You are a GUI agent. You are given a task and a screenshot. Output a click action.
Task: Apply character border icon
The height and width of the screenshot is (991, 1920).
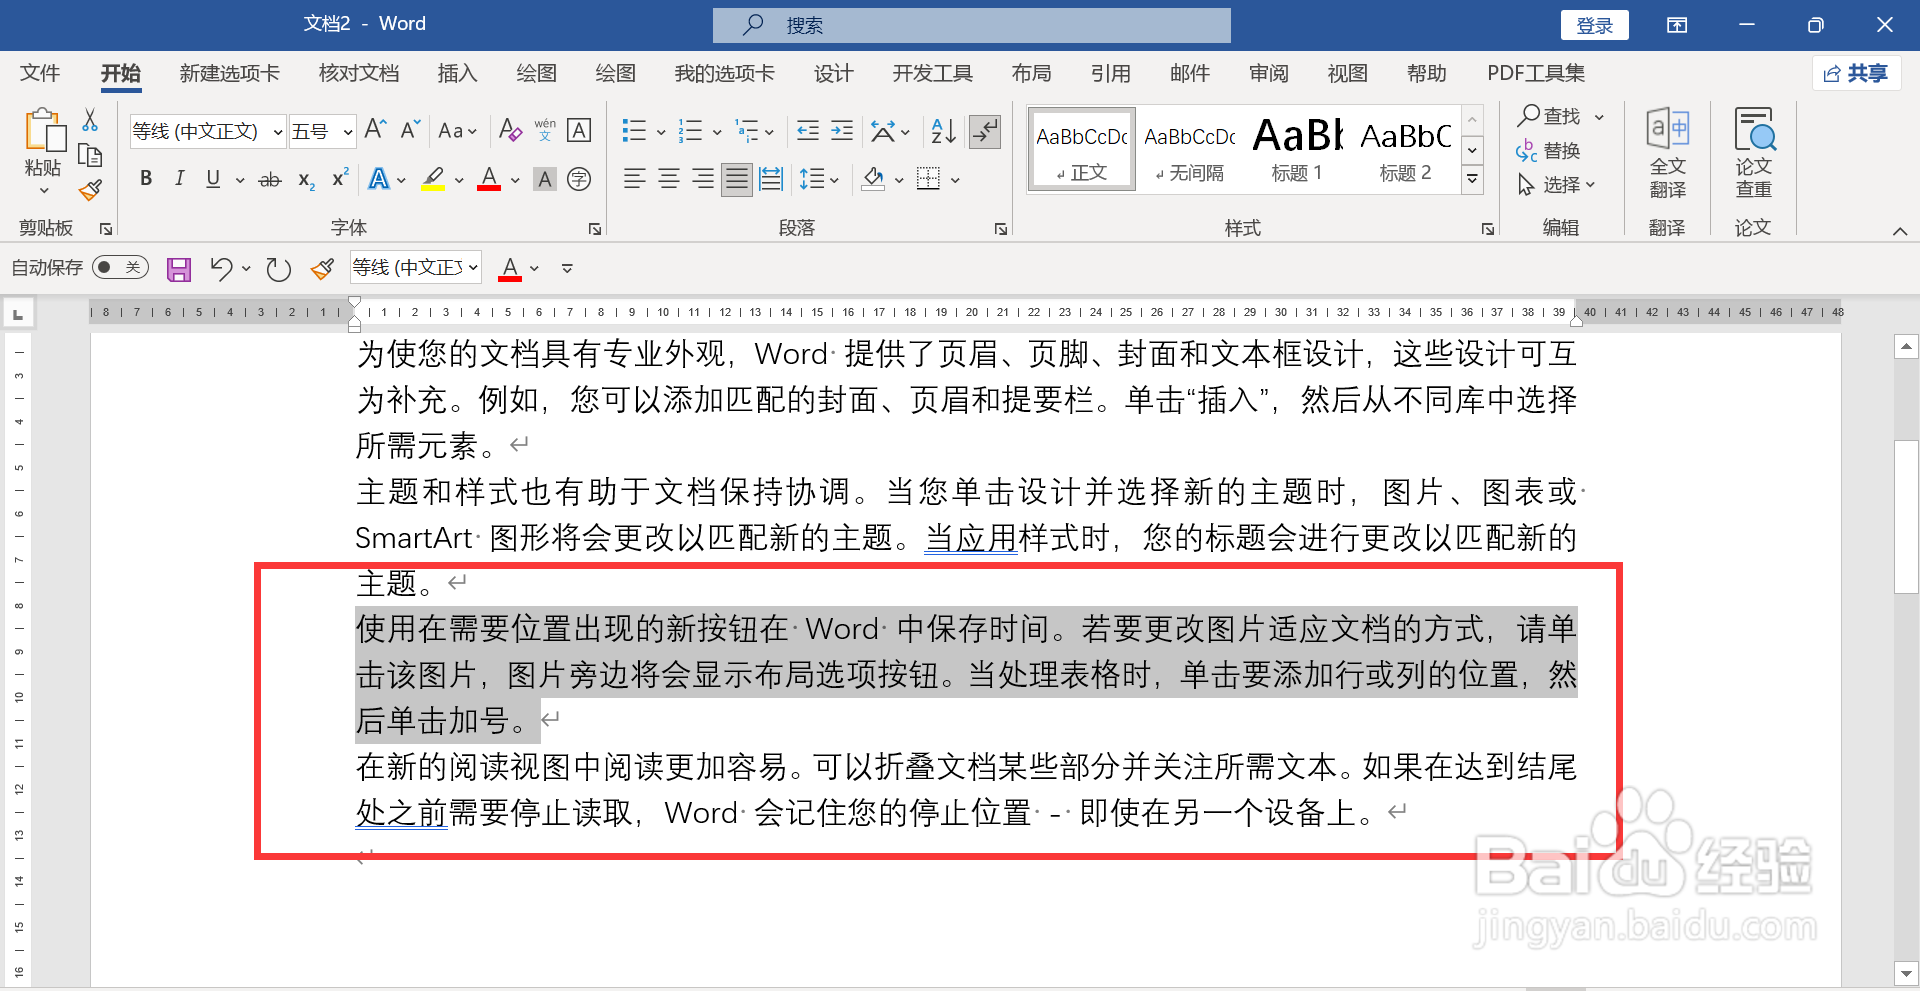click(x=579, y=130)
